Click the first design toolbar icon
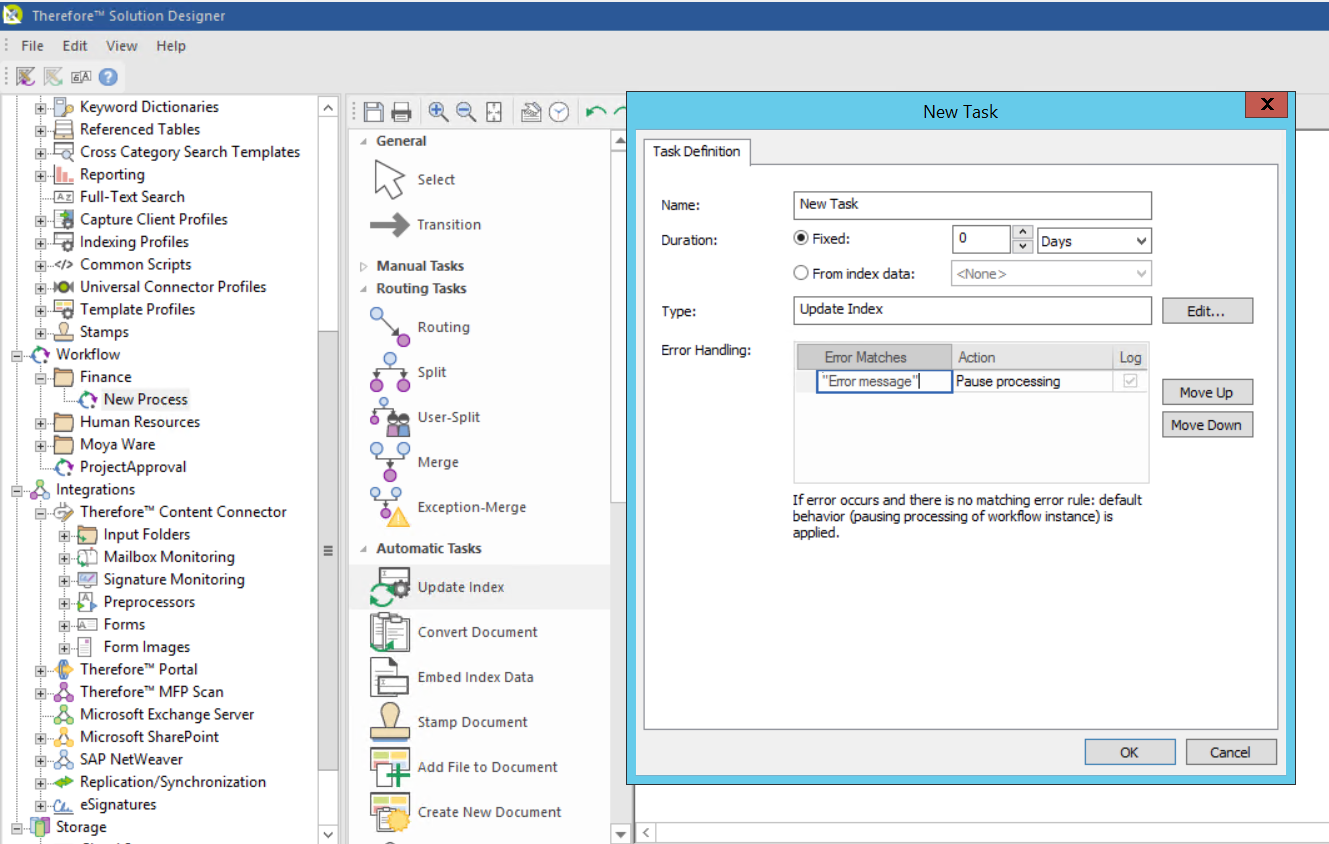Image resolution: width=1329 pixels, height=844 pixels. pyautogui.click(x=26, y=77)
